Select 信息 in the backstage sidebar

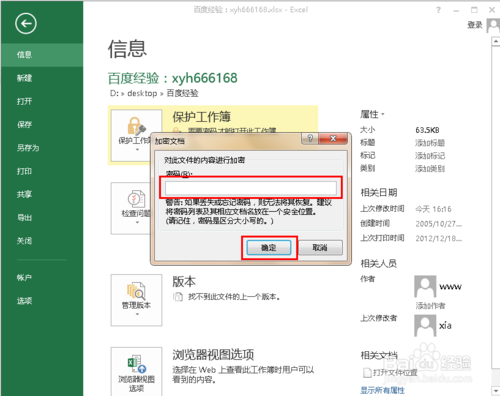pos(42,55)
